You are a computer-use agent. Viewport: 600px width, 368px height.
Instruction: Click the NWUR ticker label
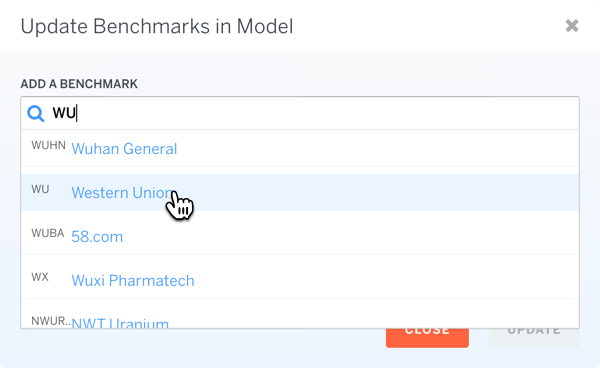pyautogui.click(x=51, y=321)
